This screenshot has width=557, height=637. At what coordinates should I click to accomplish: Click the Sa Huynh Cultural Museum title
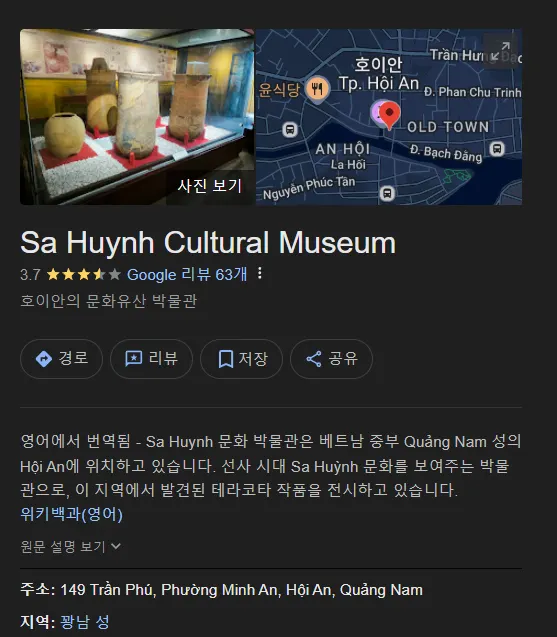point(208,243)
